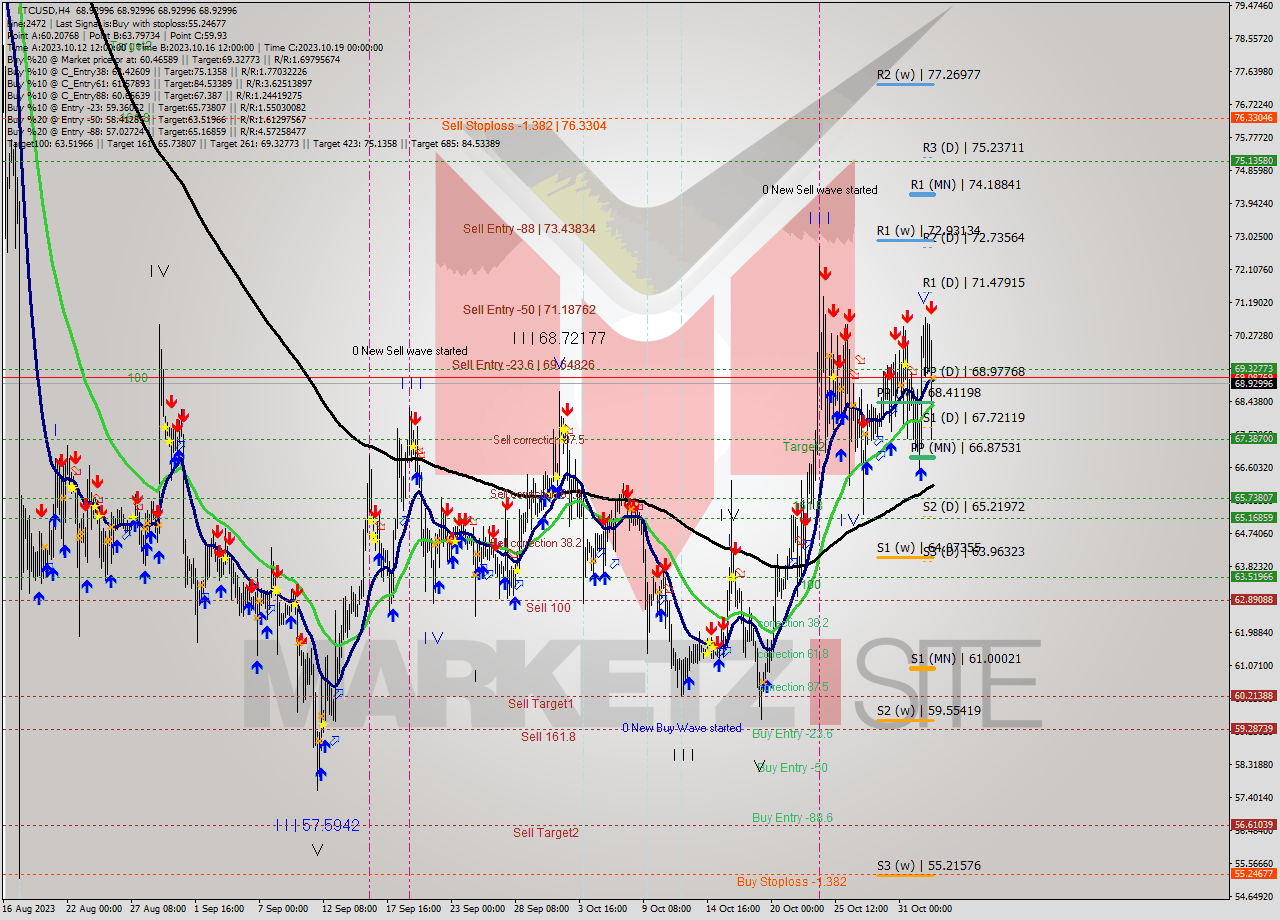The image size is (1280, 920).
Task: Click the 'Sell 100' label
Action: (548, 607)
